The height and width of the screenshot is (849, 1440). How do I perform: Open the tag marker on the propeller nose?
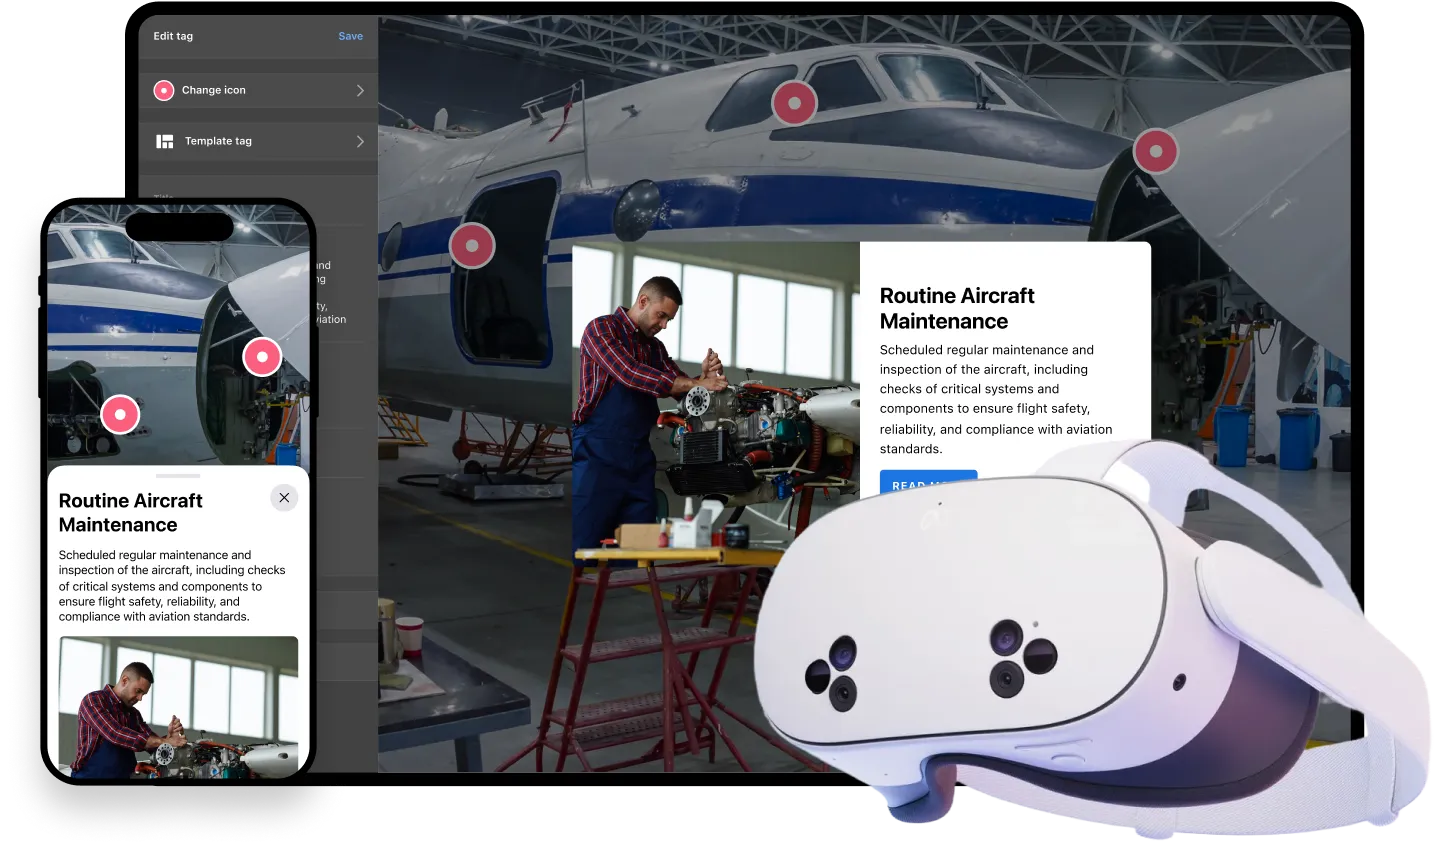tap(1155, 151)
